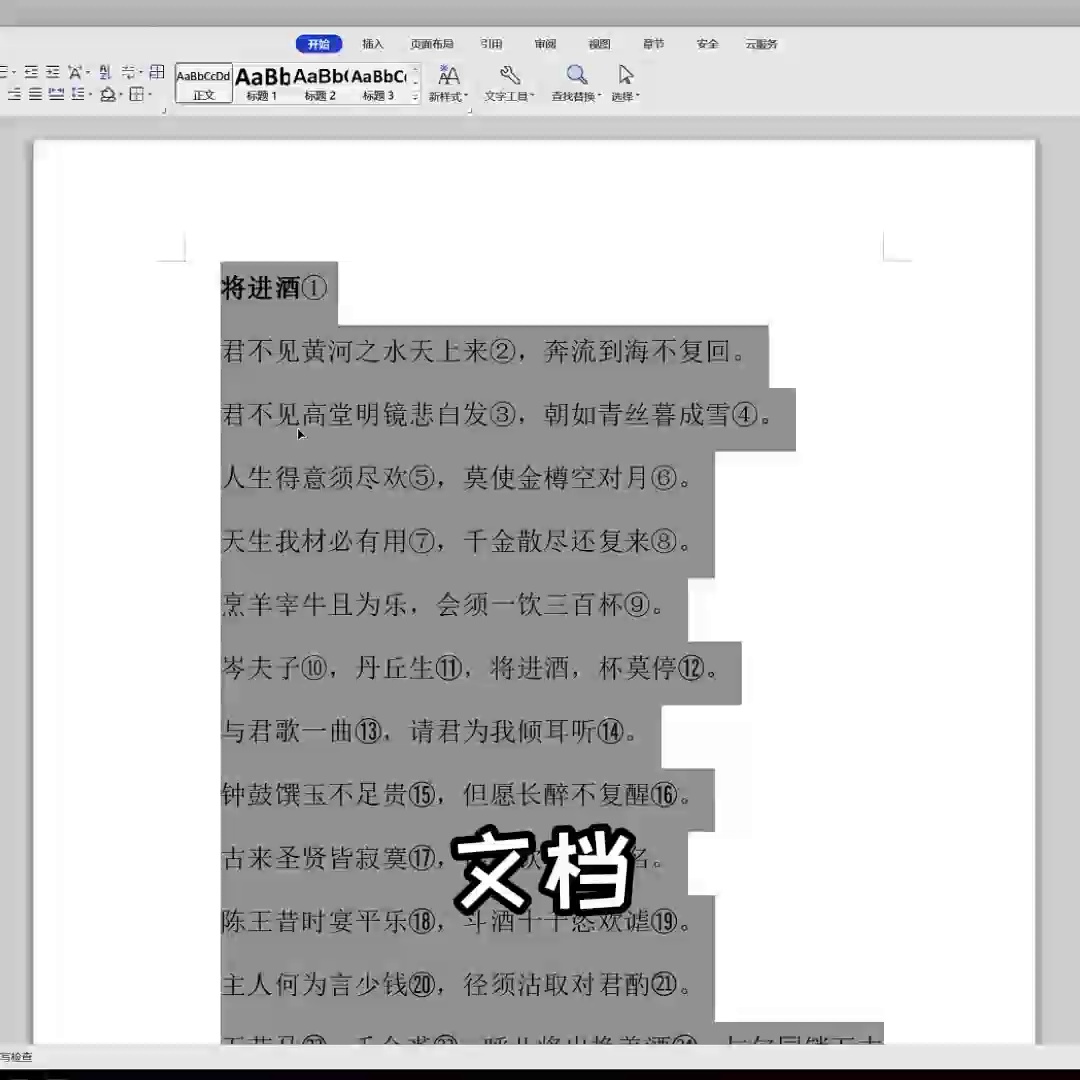This screenshot has height=1080, width=1080.
Task: Open the spell check (拼写检查) in status bar
Action: click(15, 1057)
